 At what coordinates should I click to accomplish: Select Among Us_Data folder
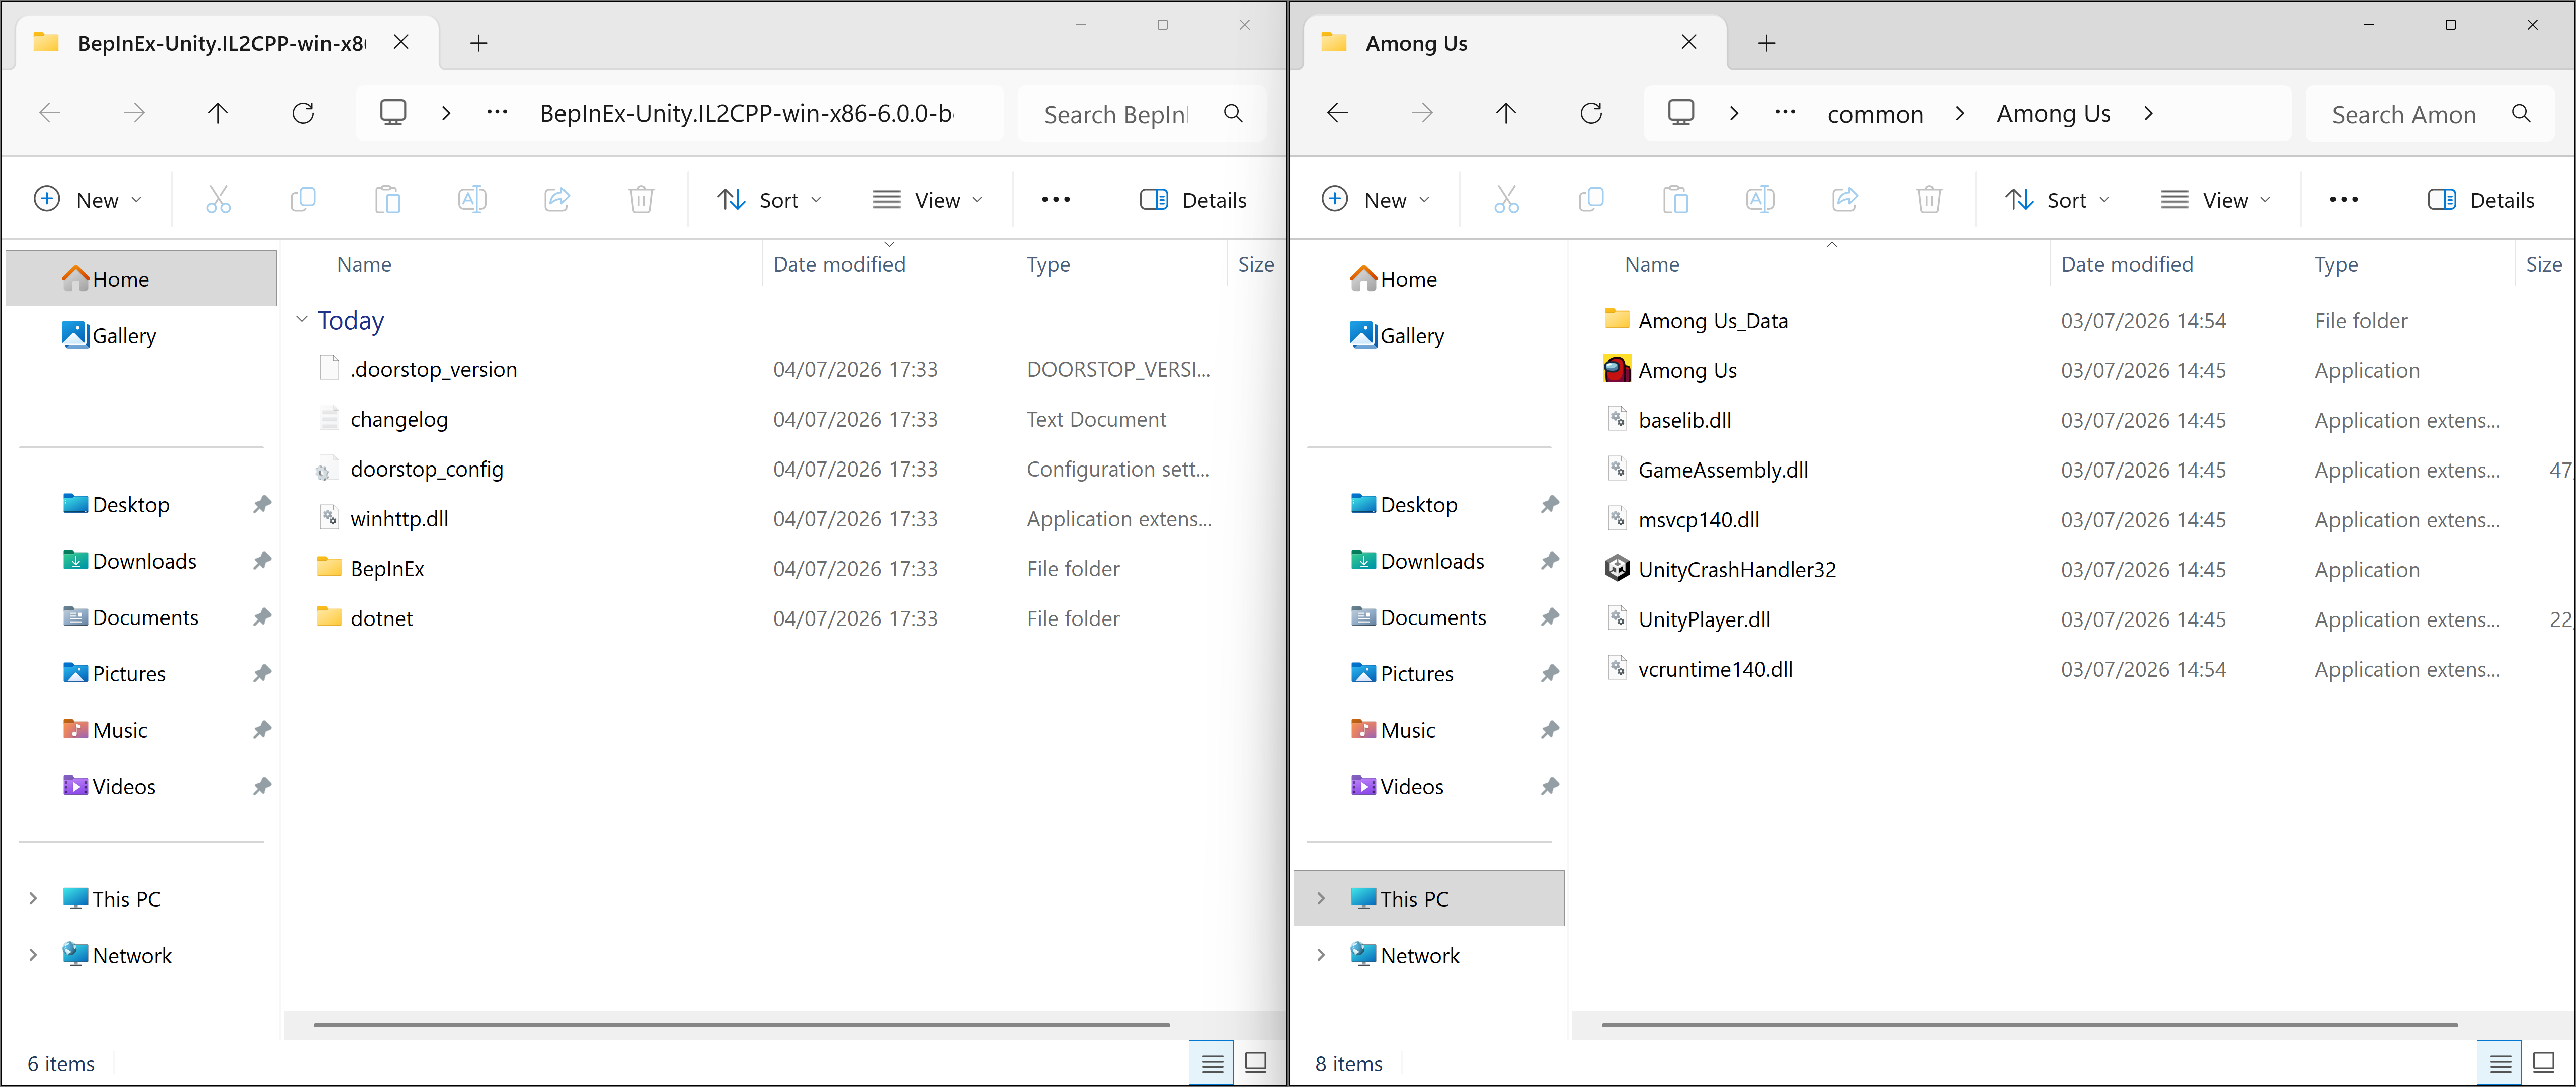pyautogui.click(x=1712, y=320)
